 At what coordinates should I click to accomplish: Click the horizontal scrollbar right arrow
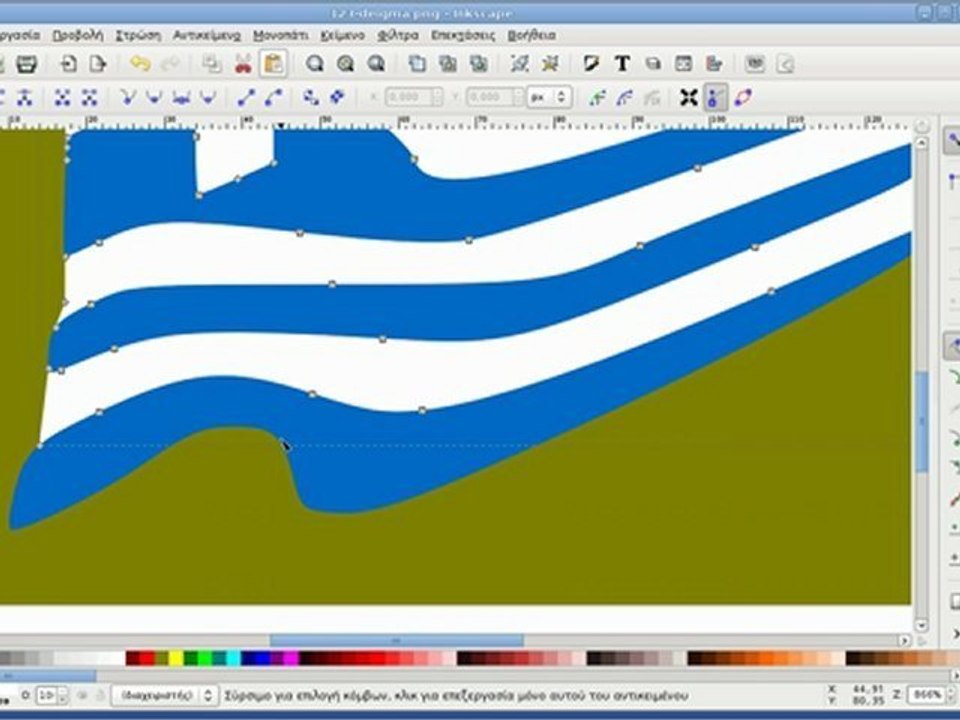905,640
